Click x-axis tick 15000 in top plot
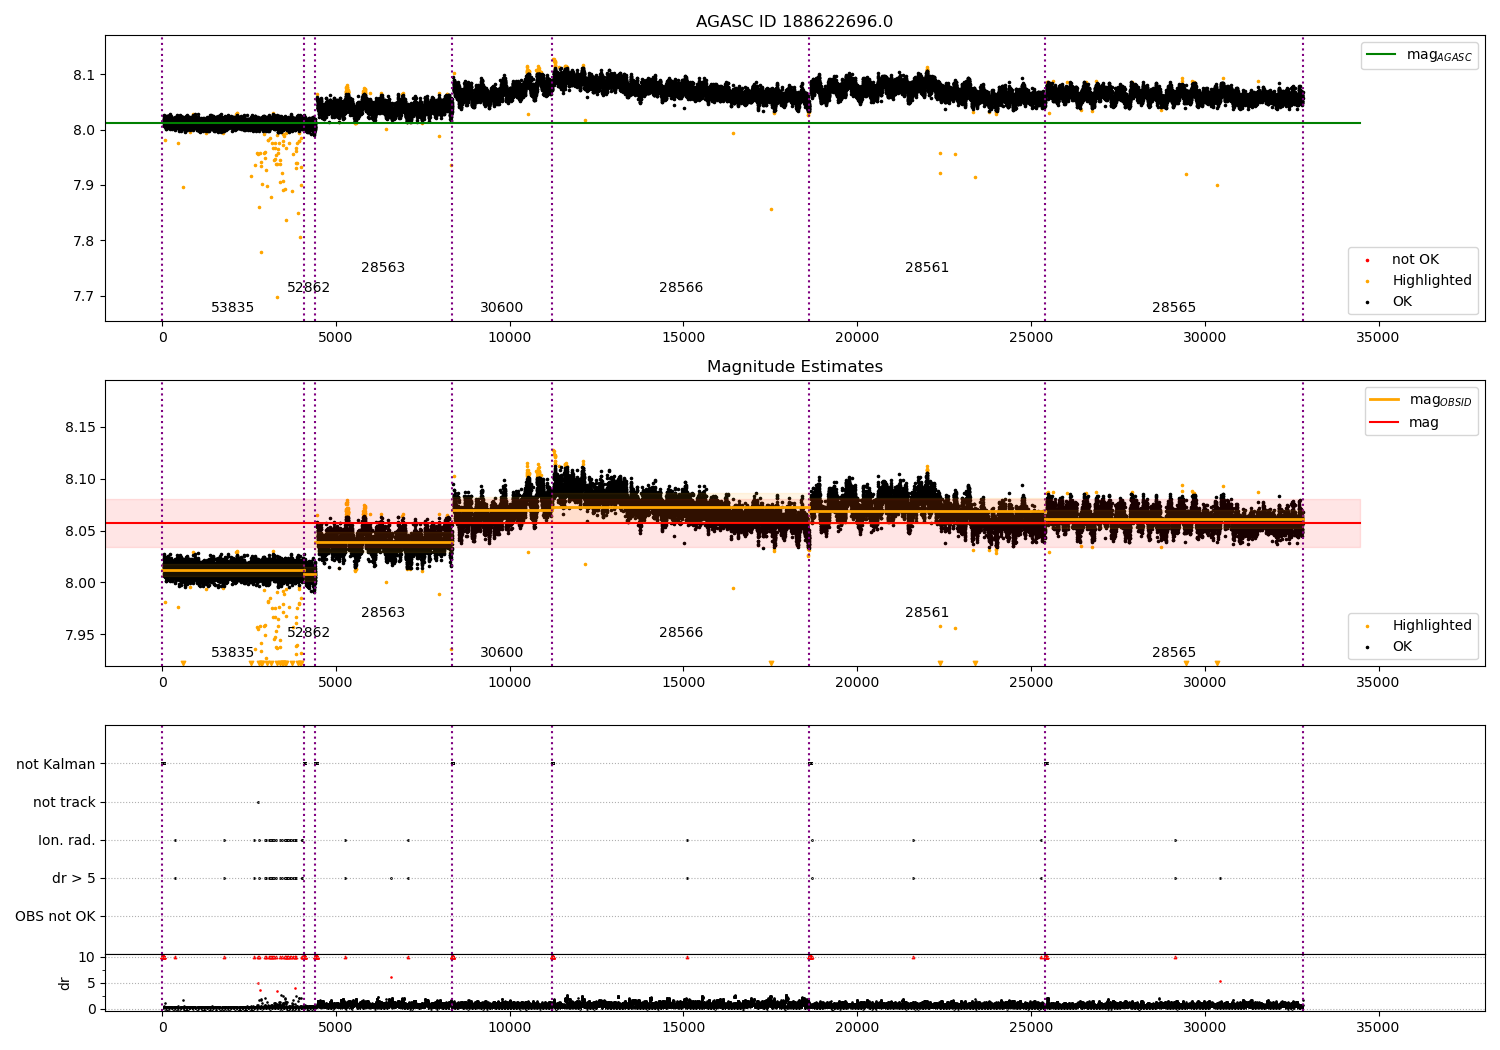Image resolution: width=1500 pixels, height=1050 pixels. pyautogui.click(x=683, y=338)
